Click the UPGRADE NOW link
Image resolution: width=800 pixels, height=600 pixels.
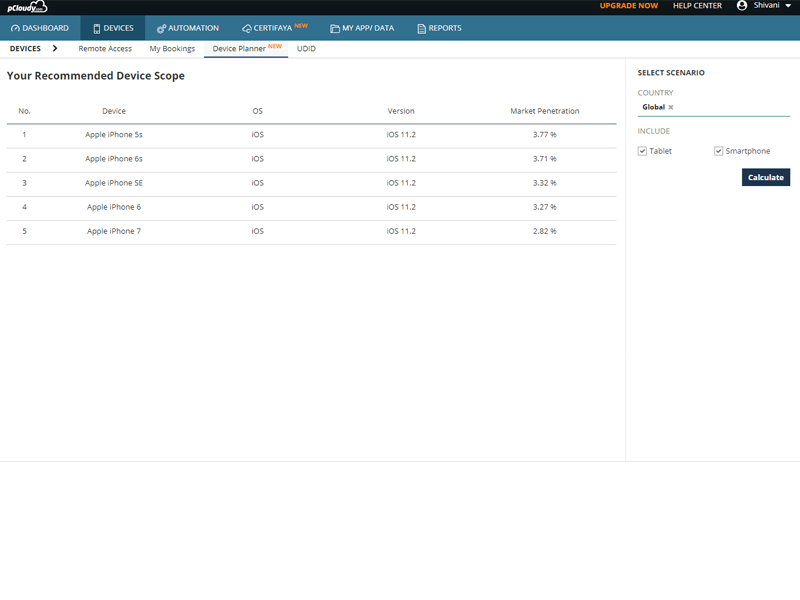629,6
